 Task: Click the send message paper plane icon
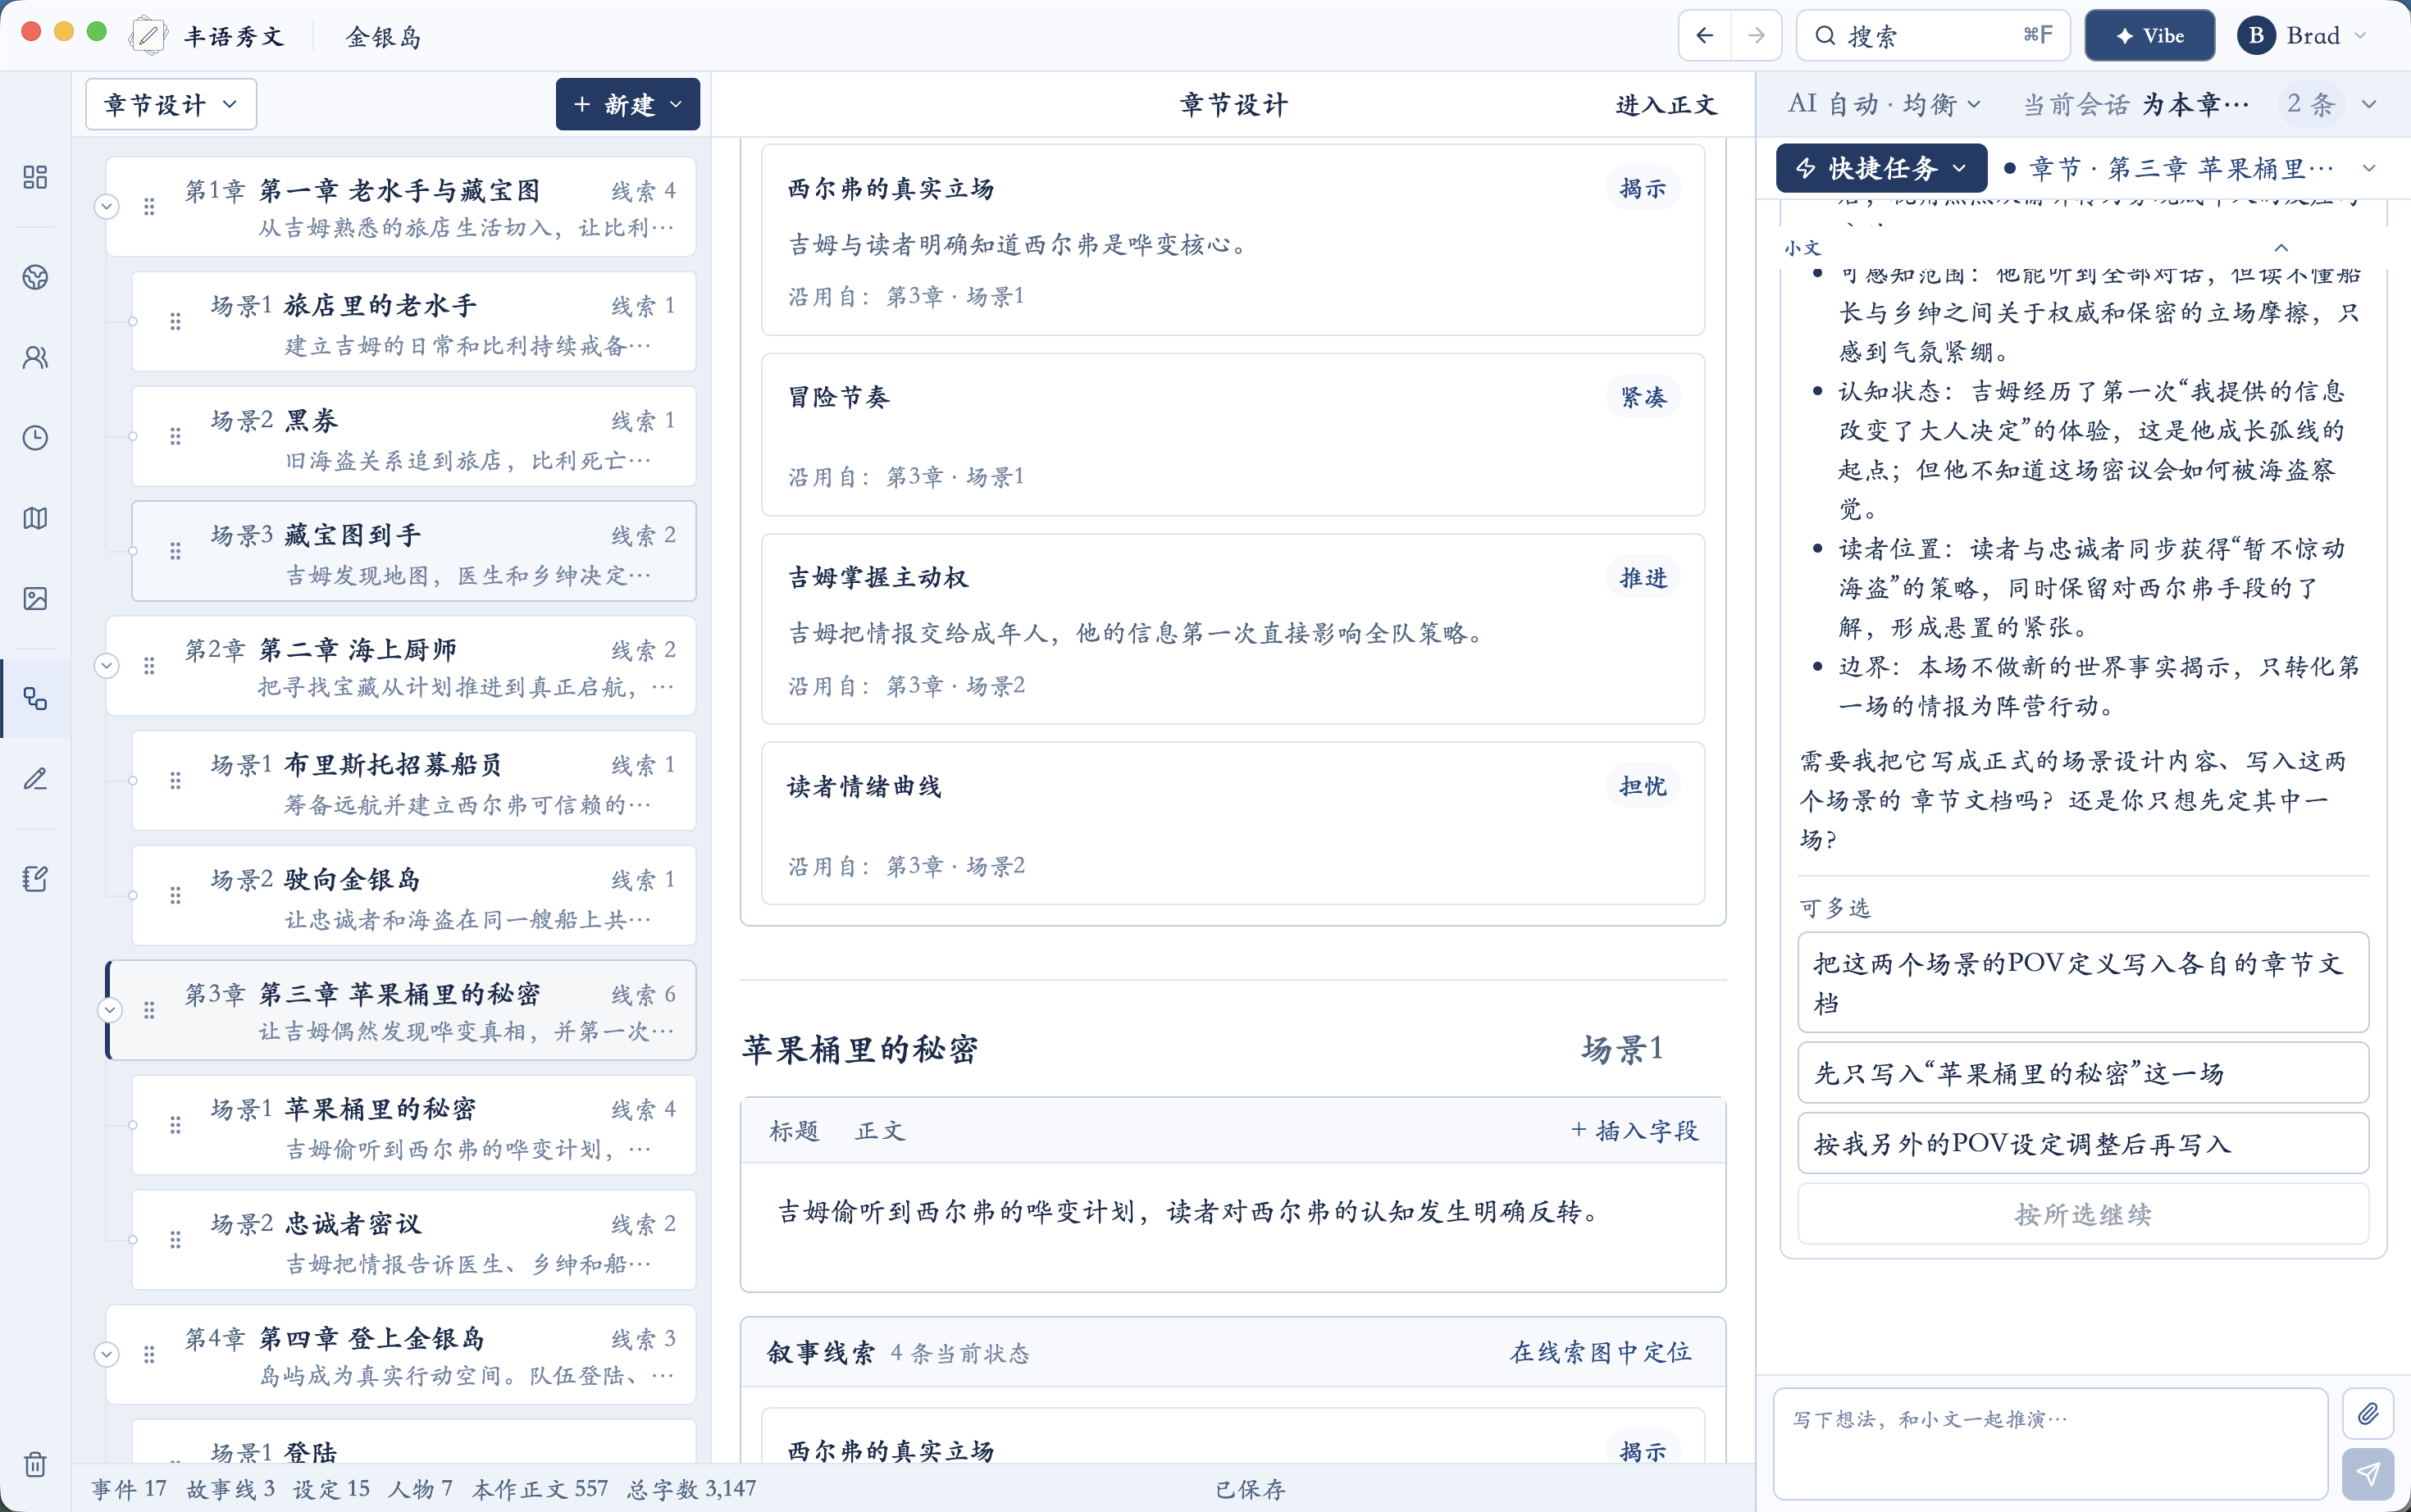click(2367, 1473)
